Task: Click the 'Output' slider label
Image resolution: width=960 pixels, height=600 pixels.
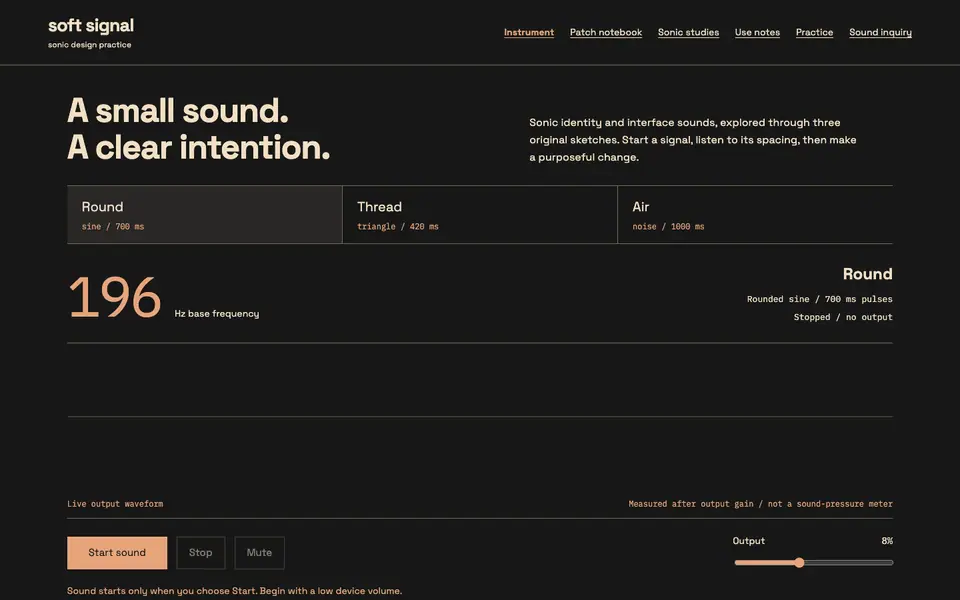Action: [x=749, y=541]
